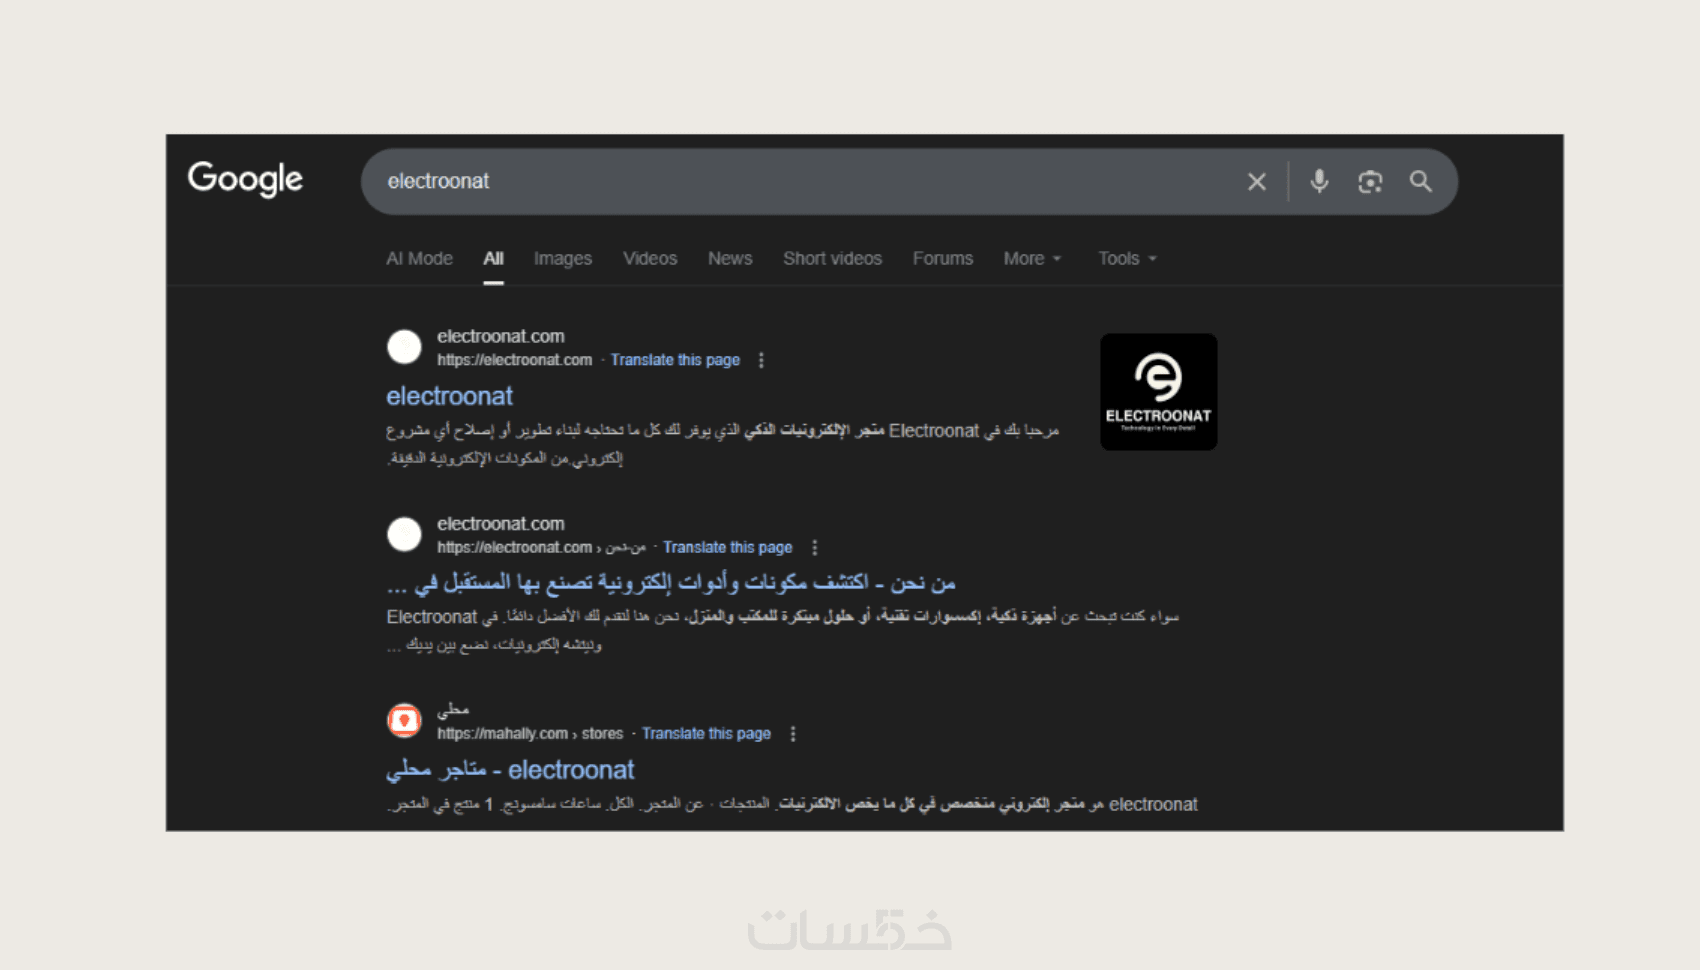
Task: Click the favicon of first electroonat.com result
Action: [x=404, y=347]
